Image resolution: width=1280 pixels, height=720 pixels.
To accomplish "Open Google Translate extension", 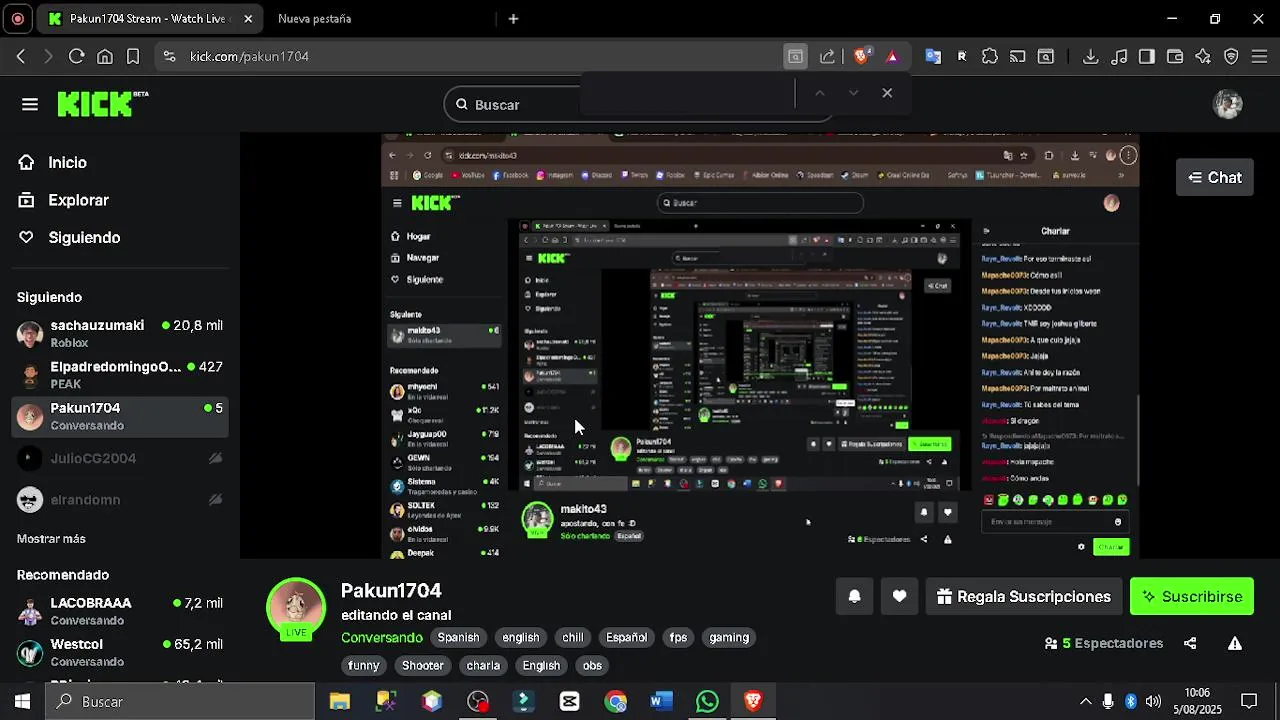I will click(933, 57).
